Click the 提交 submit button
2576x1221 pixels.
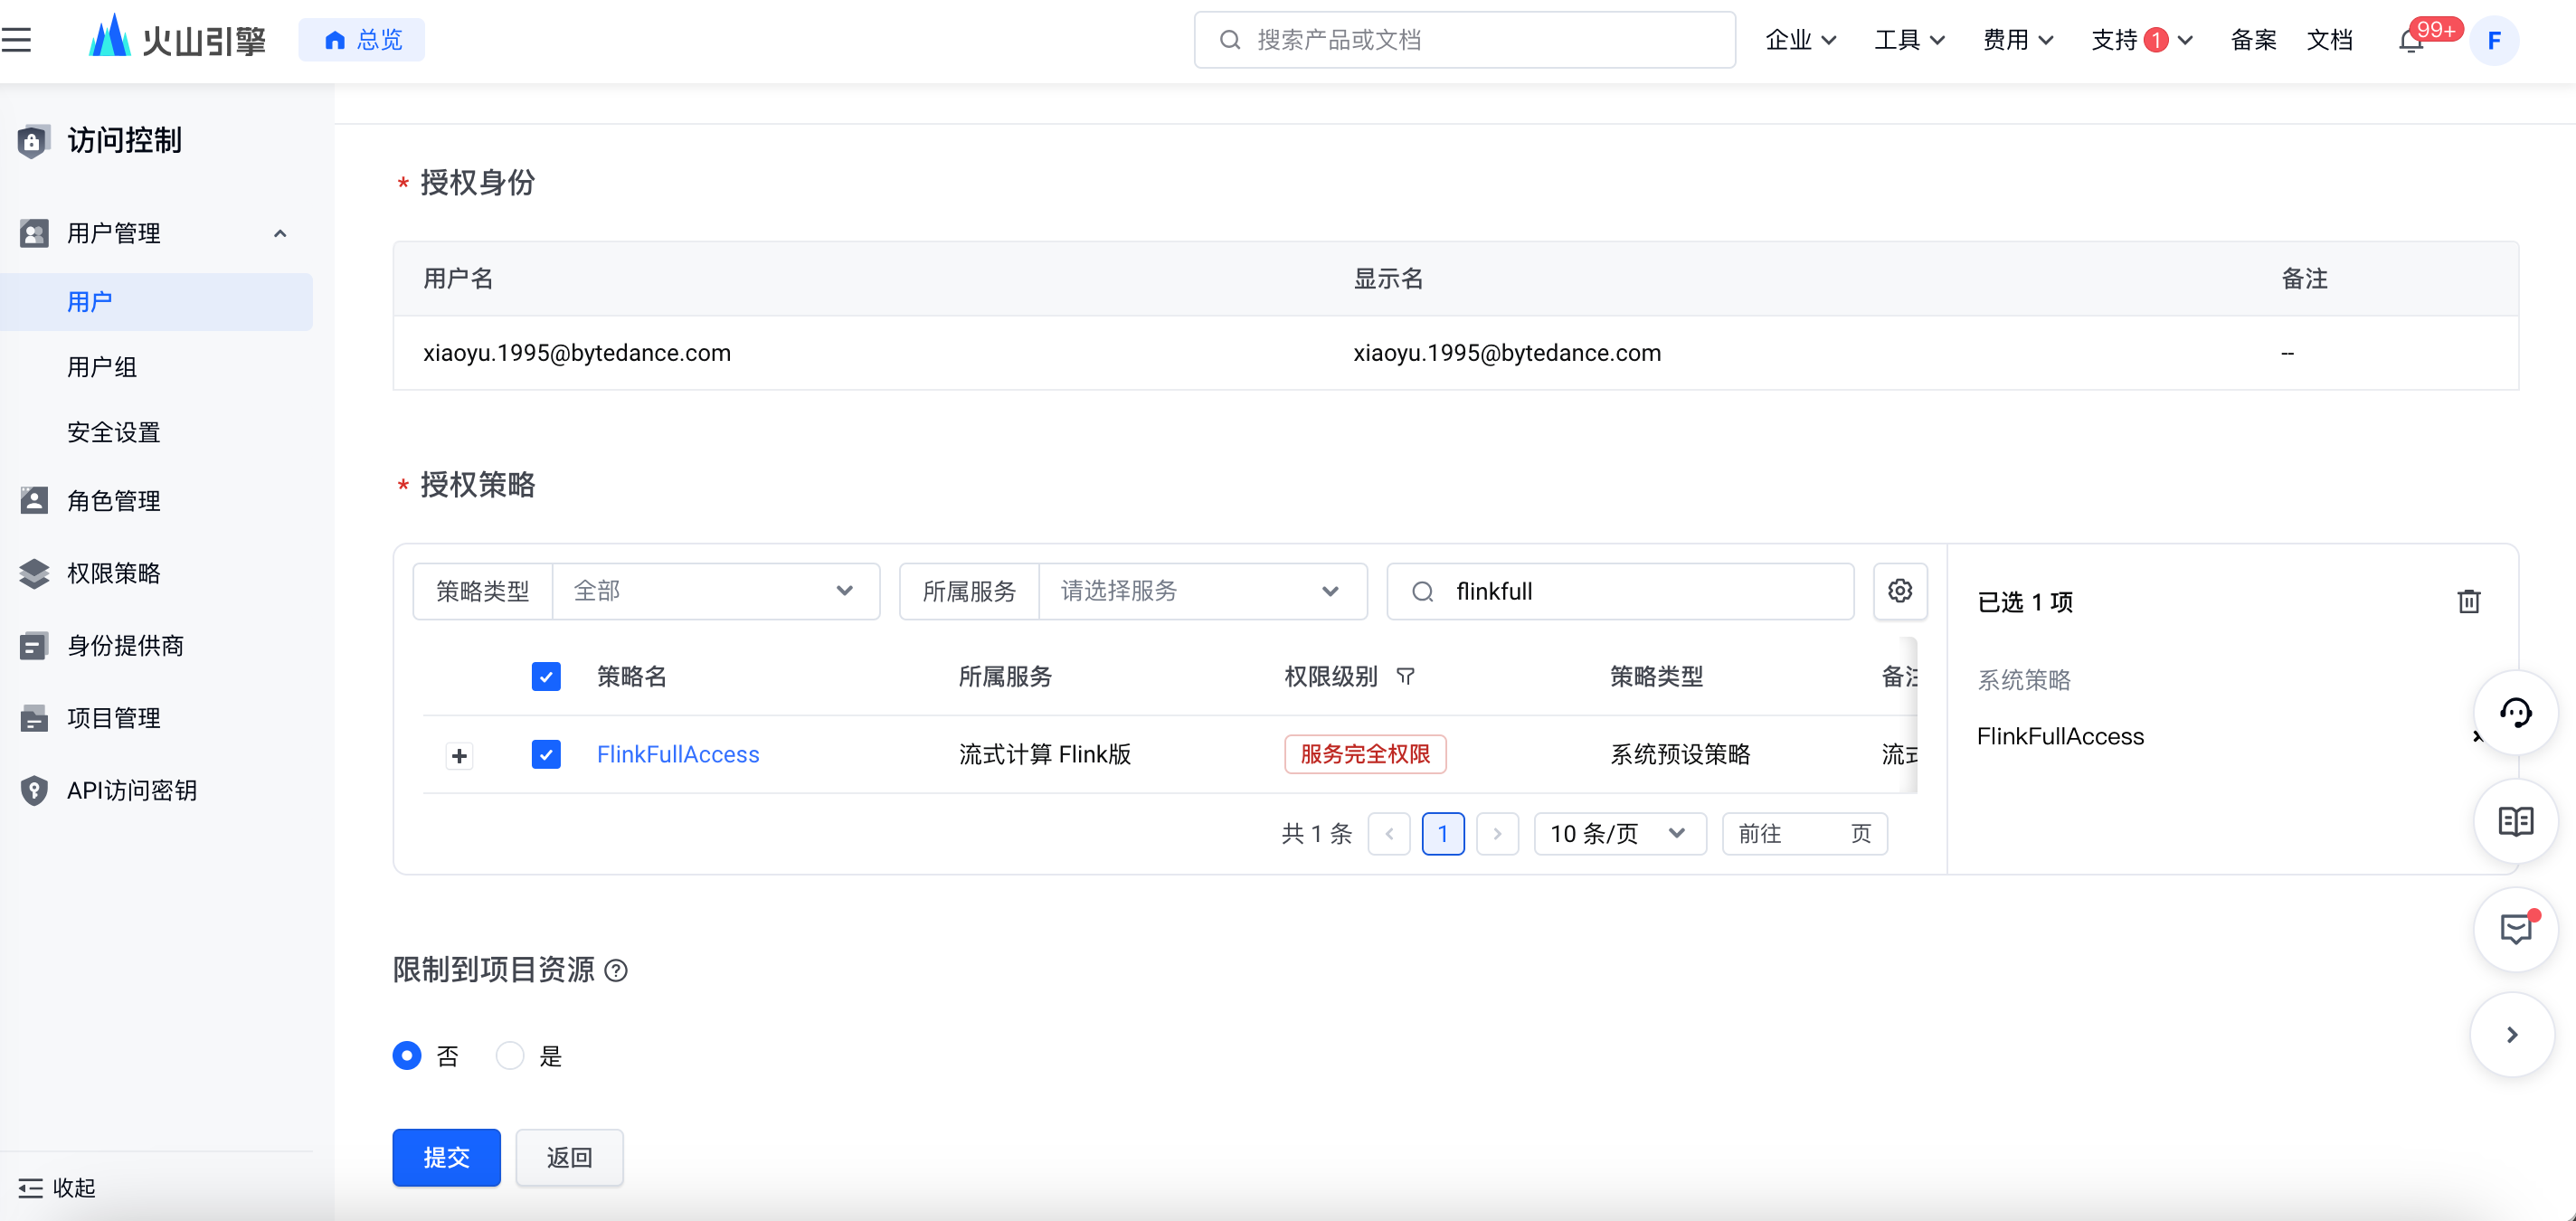pos(446,1158)
